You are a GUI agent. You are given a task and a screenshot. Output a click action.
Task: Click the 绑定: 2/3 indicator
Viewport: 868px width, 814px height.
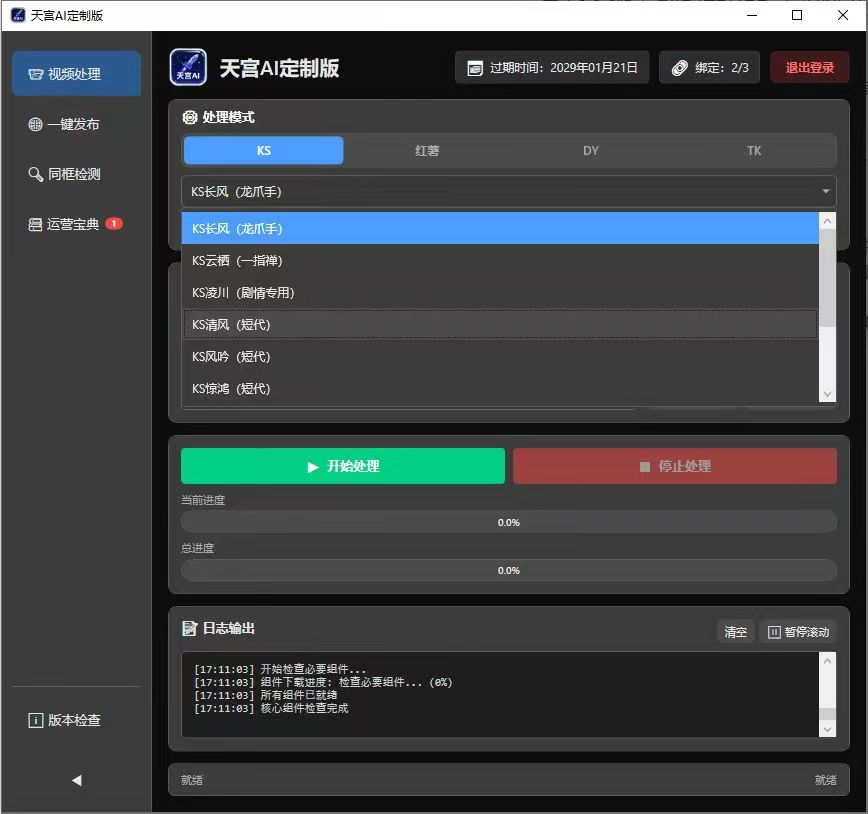pos(709,68)
